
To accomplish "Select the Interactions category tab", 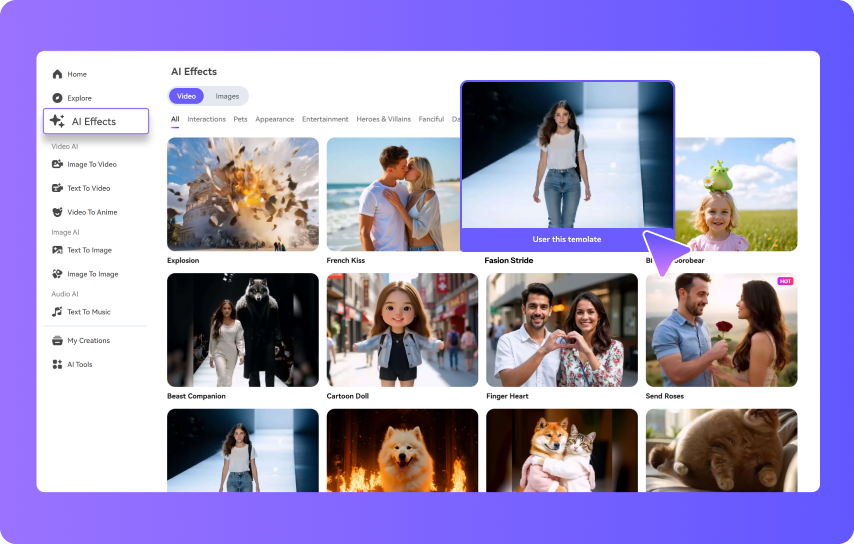I will point(206,119).
